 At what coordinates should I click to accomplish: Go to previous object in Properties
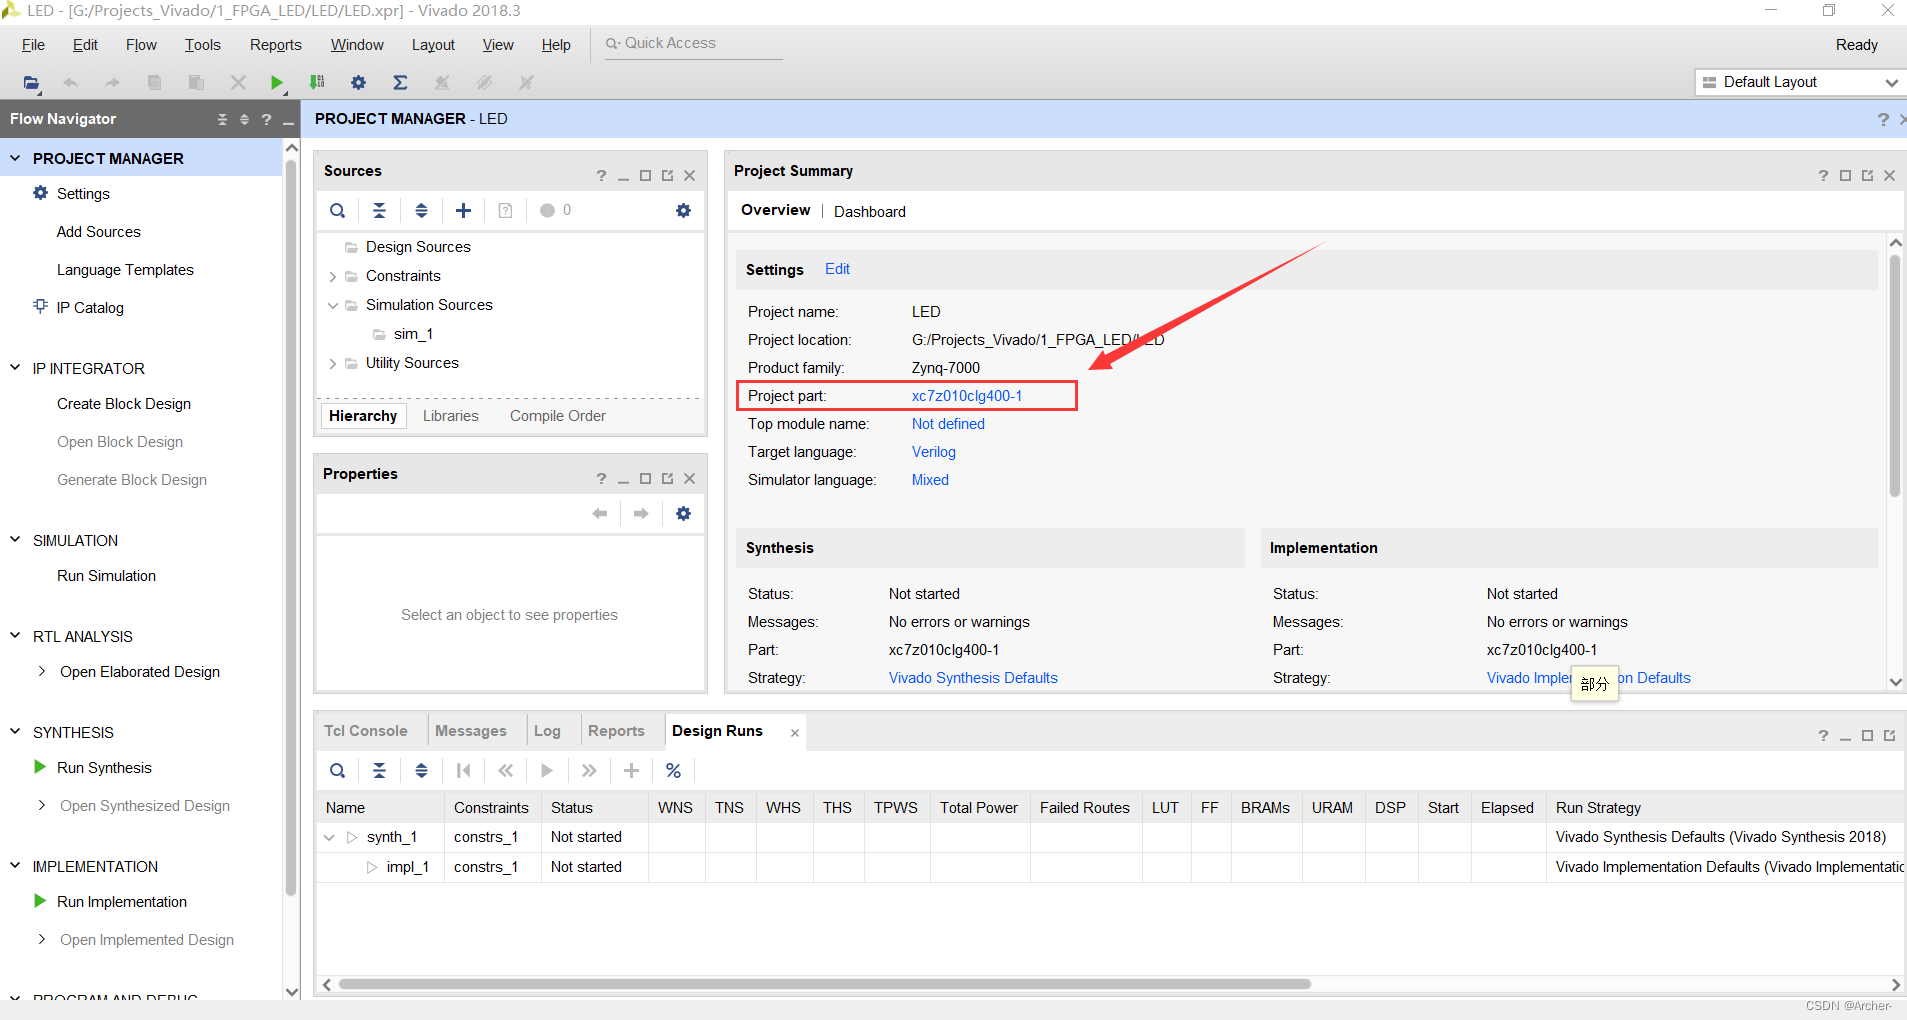(600, 514)
